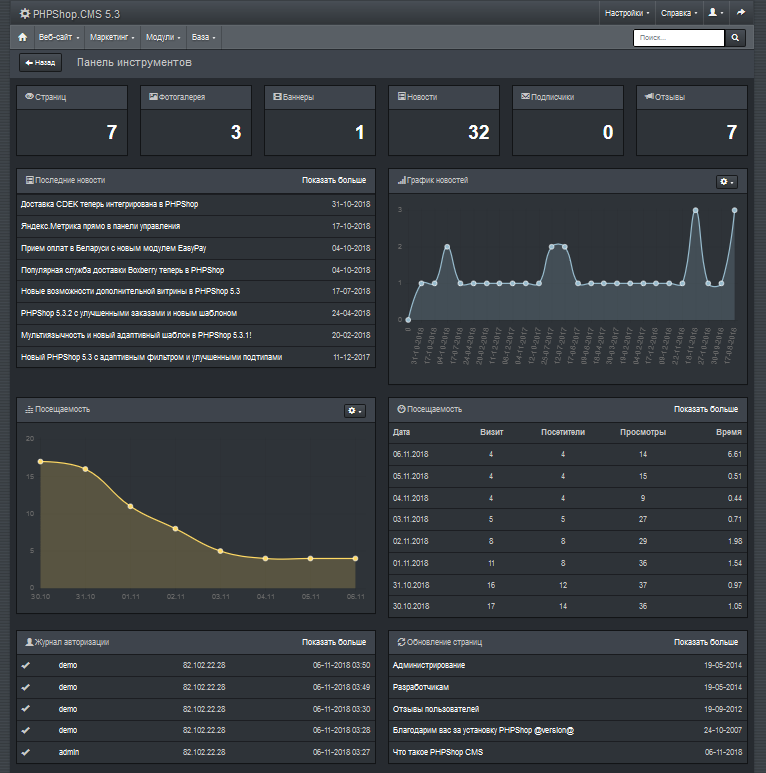Click the admin login entry in auth log
The height and width of the screenshot is (773, 766).
69,752
